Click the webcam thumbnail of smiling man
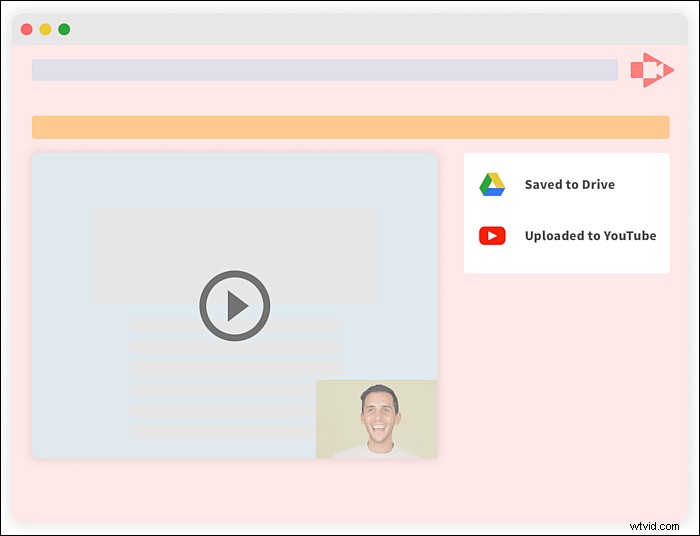 (377, 419)
